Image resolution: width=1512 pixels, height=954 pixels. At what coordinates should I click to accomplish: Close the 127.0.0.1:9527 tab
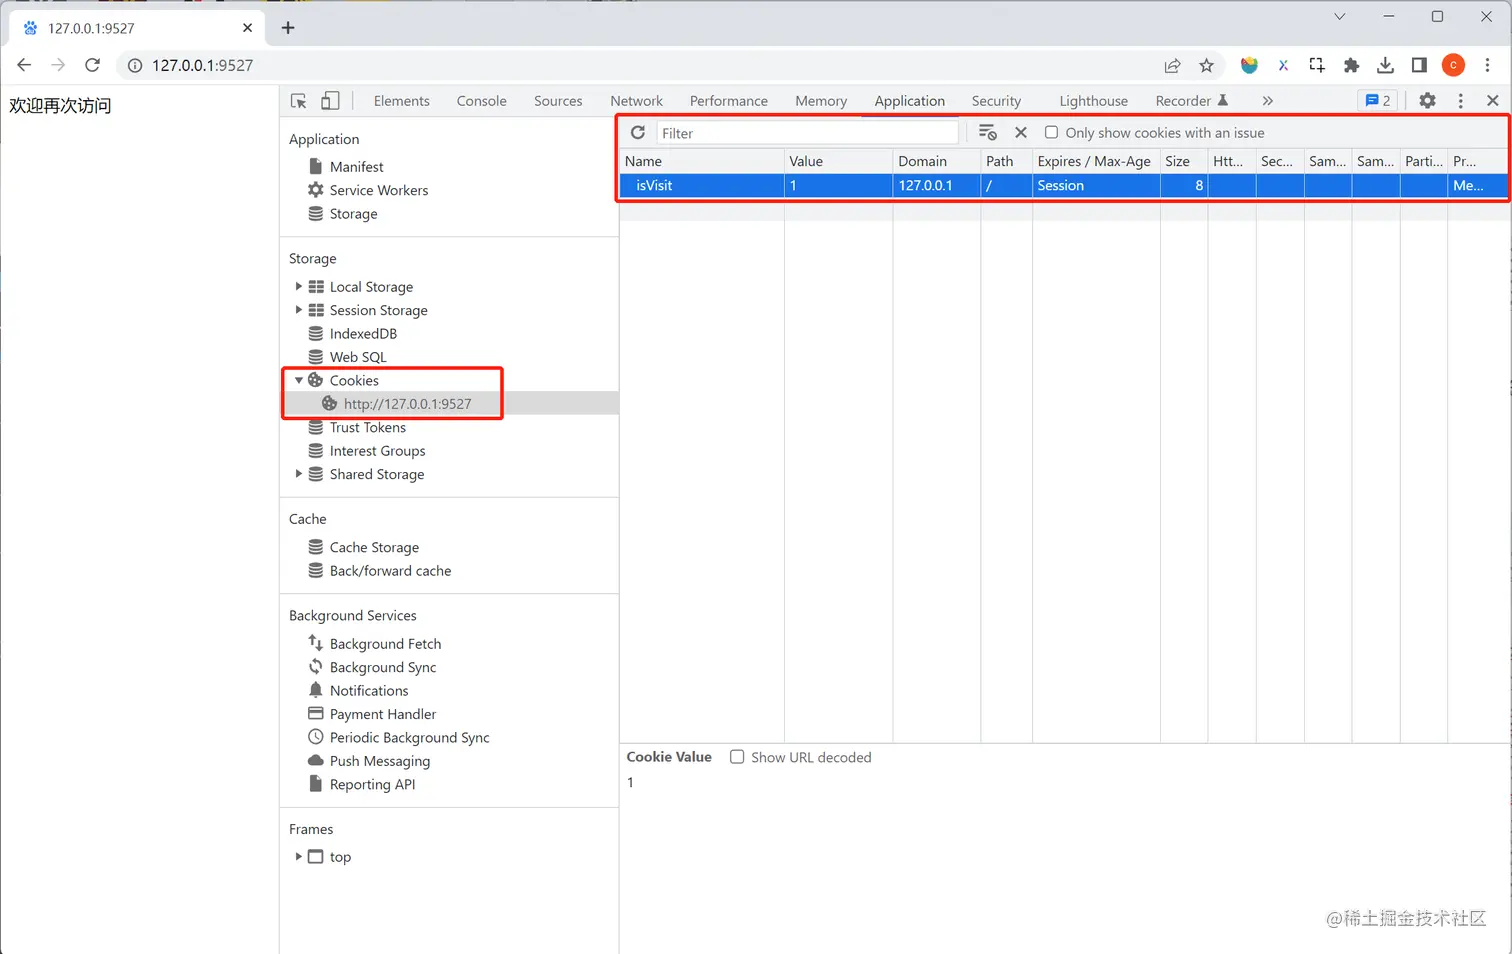(x=248, y=28)
